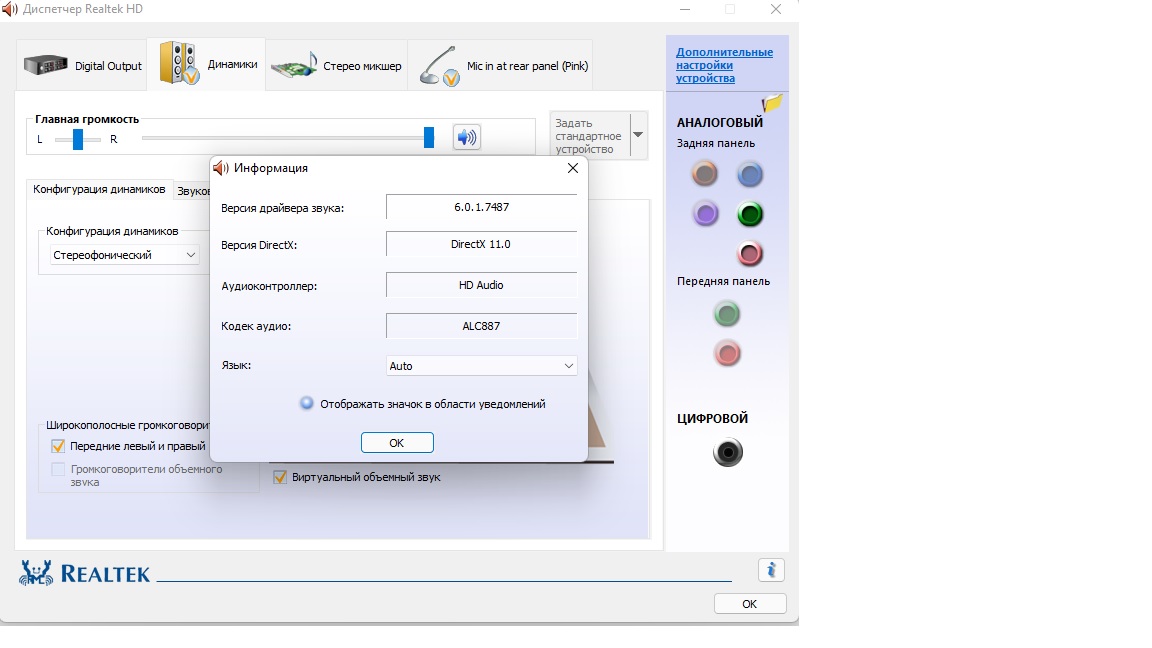This screenshot has height=648, width=1152.
Task: Toggle the Виртуальный объемный звук checkbox
Action: pos(279,477)
